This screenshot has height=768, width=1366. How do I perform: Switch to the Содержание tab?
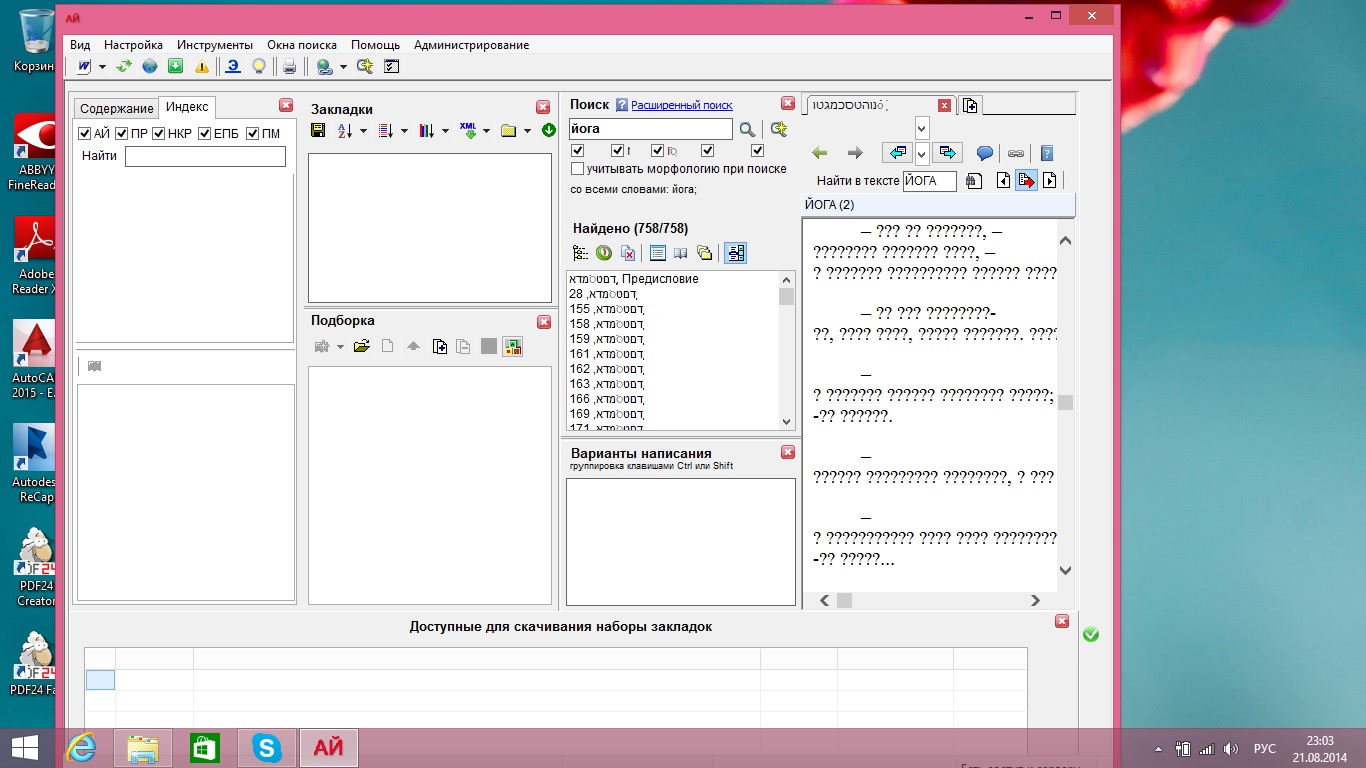coord(117,109)
